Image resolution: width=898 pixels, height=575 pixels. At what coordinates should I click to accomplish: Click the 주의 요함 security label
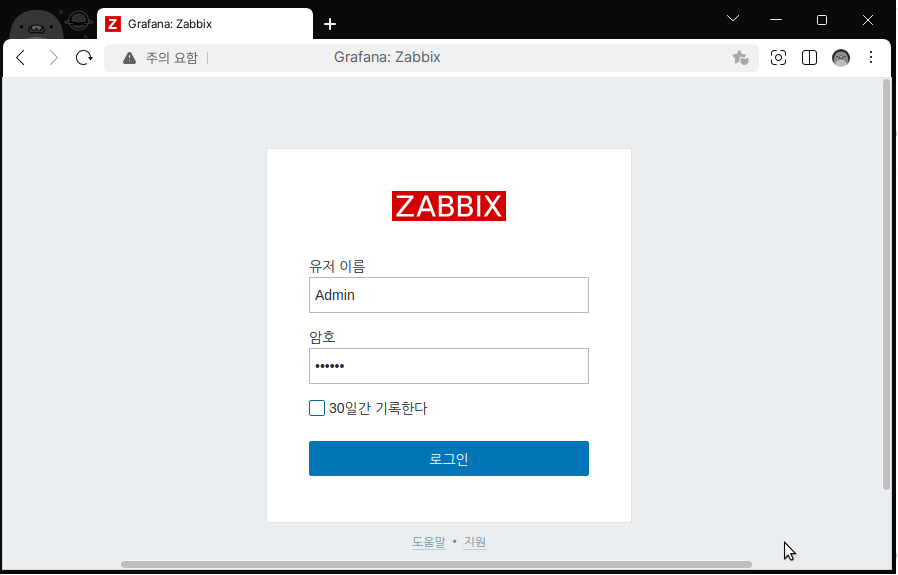171,58
